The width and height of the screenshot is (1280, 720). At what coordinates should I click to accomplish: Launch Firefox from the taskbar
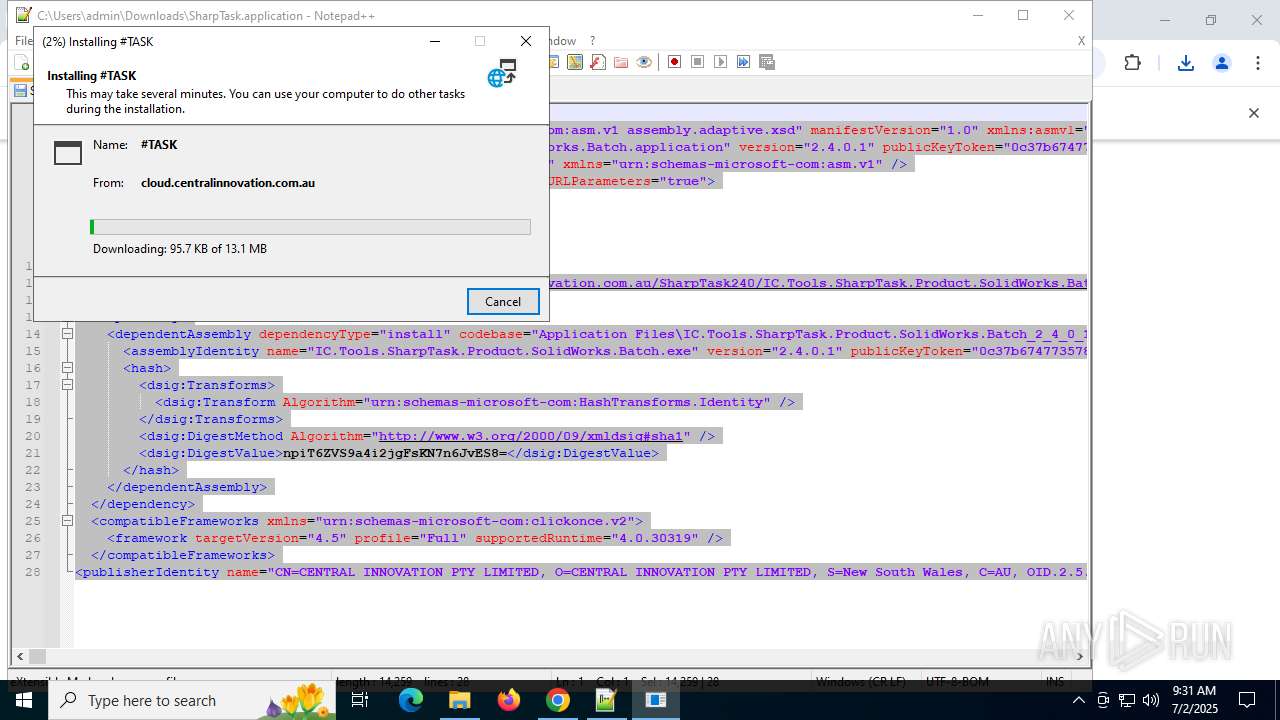[x=509, y=700]
